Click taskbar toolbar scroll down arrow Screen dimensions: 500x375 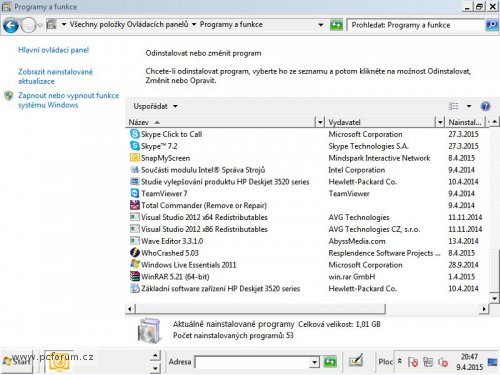pyautogui.click(x=155, y=368)
